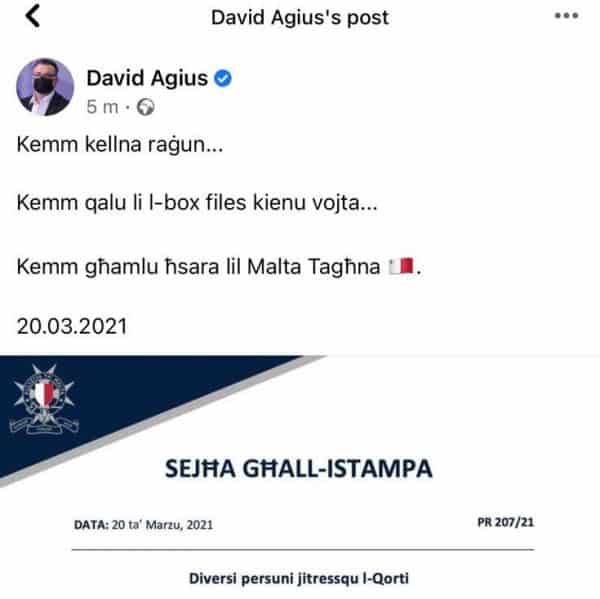Open the attached press release image
This screenshot has height=599, width=600.
click(300, 477)
